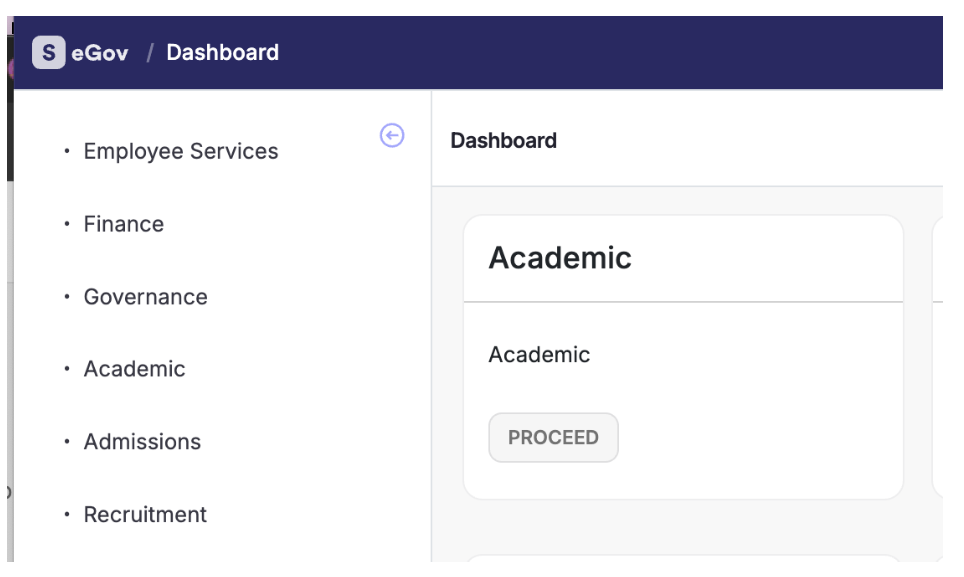Go to Governance in the sidebar
The image size is (964, 577).
point(145,297)
